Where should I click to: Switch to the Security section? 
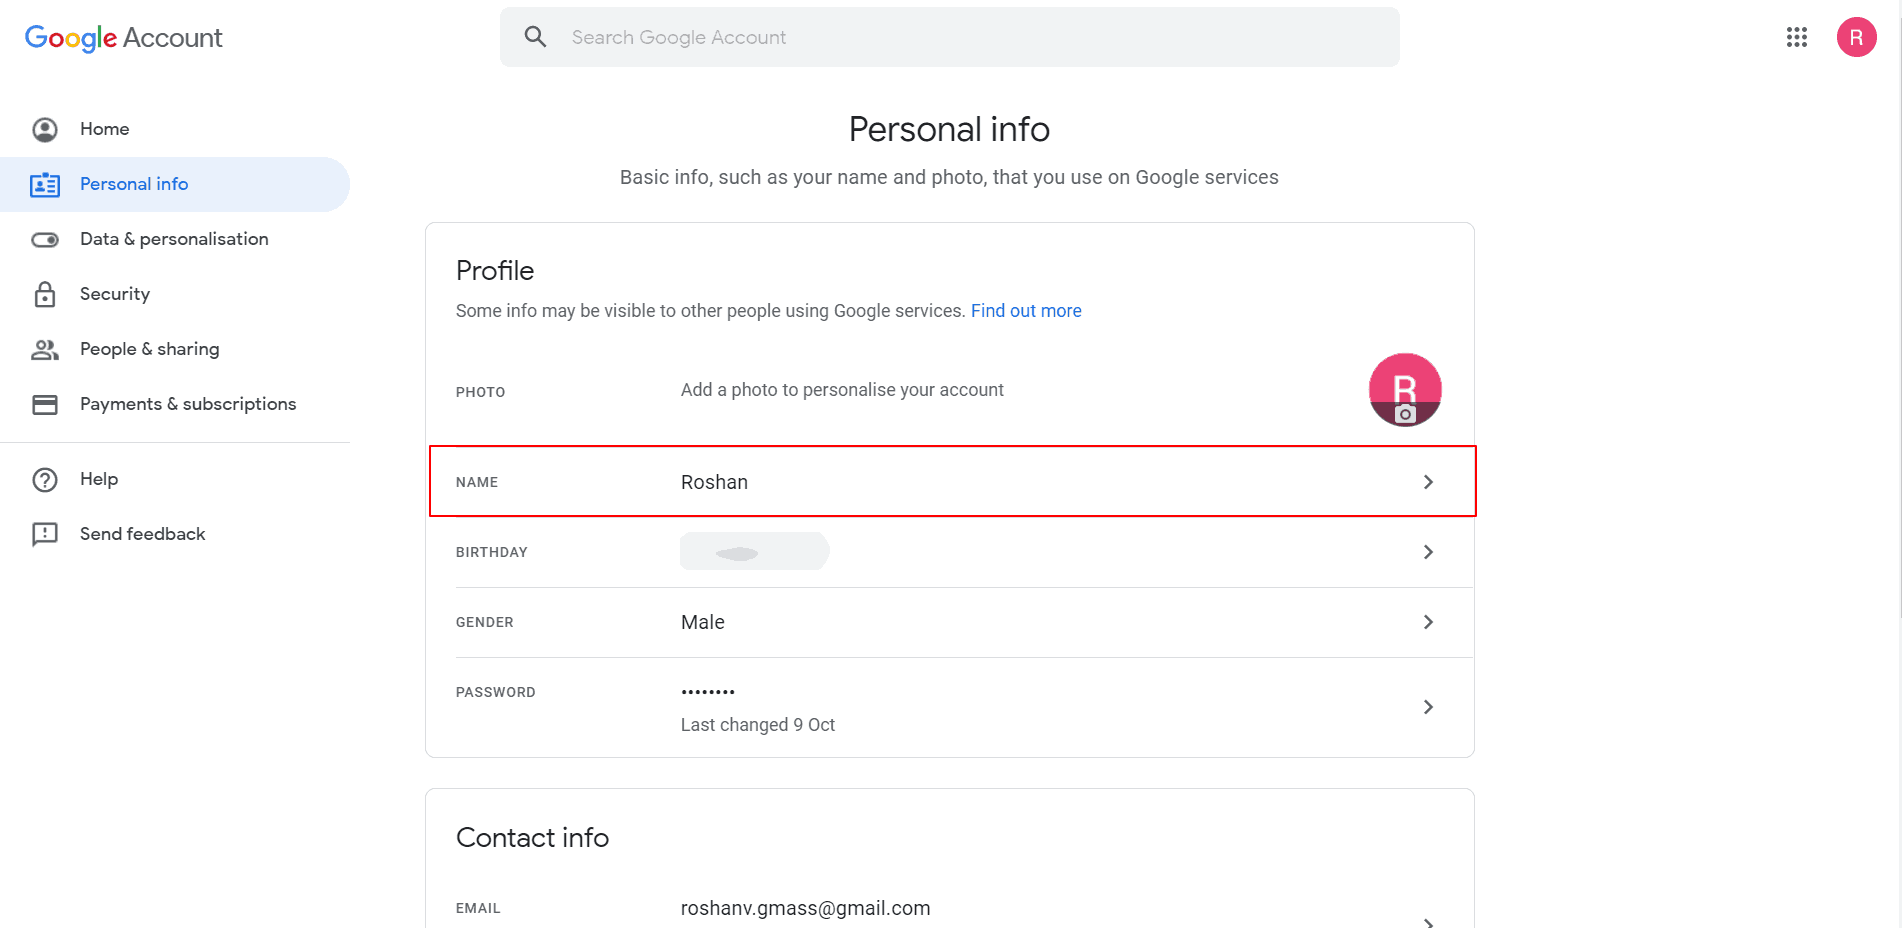(x=115, y=294)
